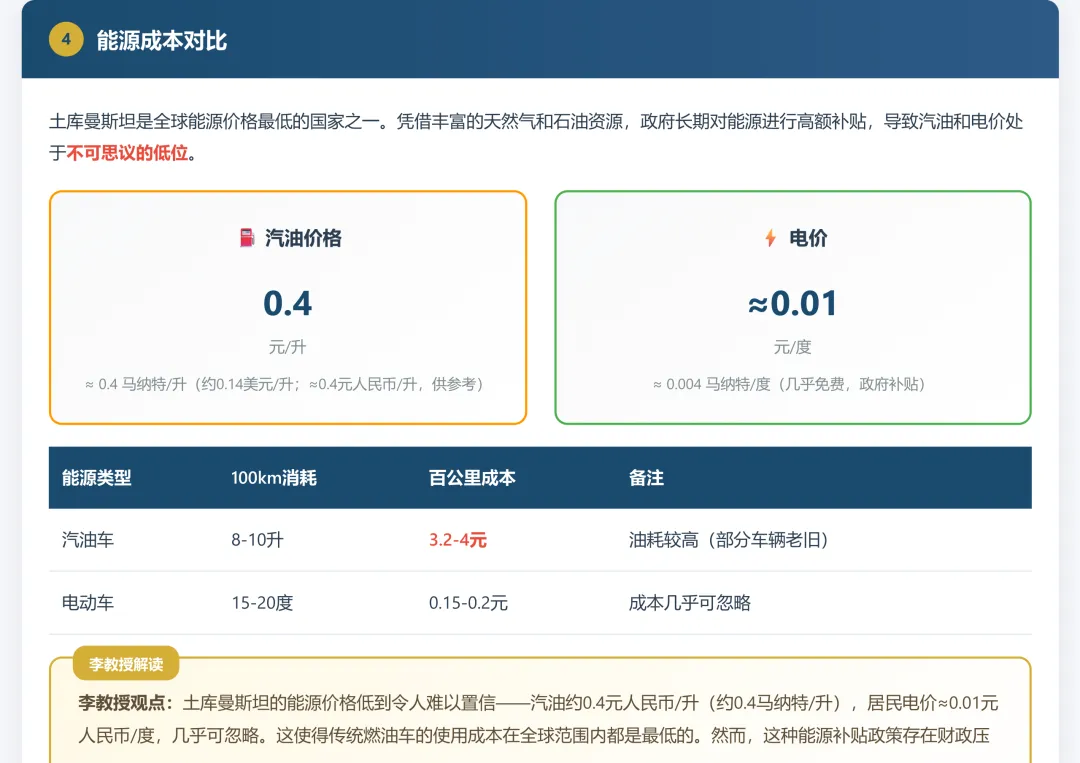This screenshot has height=763, width=1080.
Task: Toggle the electricity price card selection
Action: 793,307
